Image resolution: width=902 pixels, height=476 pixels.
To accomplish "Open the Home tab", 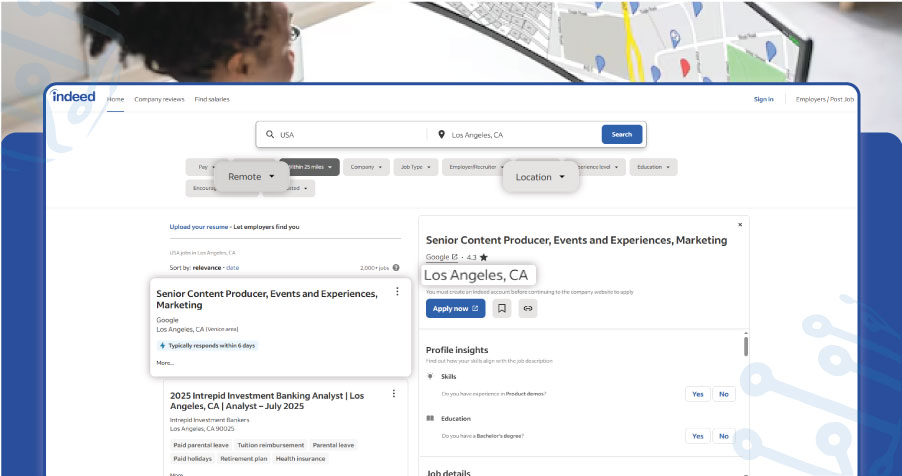I will point(115,100).
